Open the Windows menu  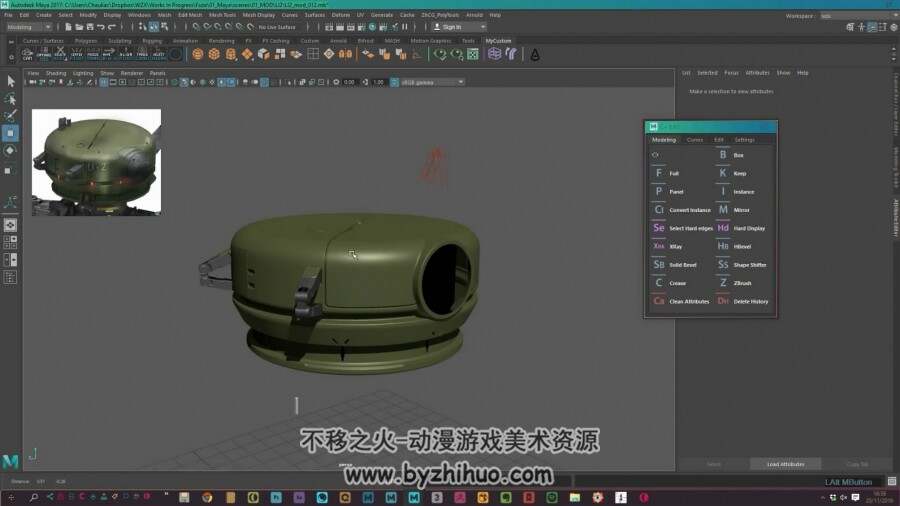click(x=139, y=15)
